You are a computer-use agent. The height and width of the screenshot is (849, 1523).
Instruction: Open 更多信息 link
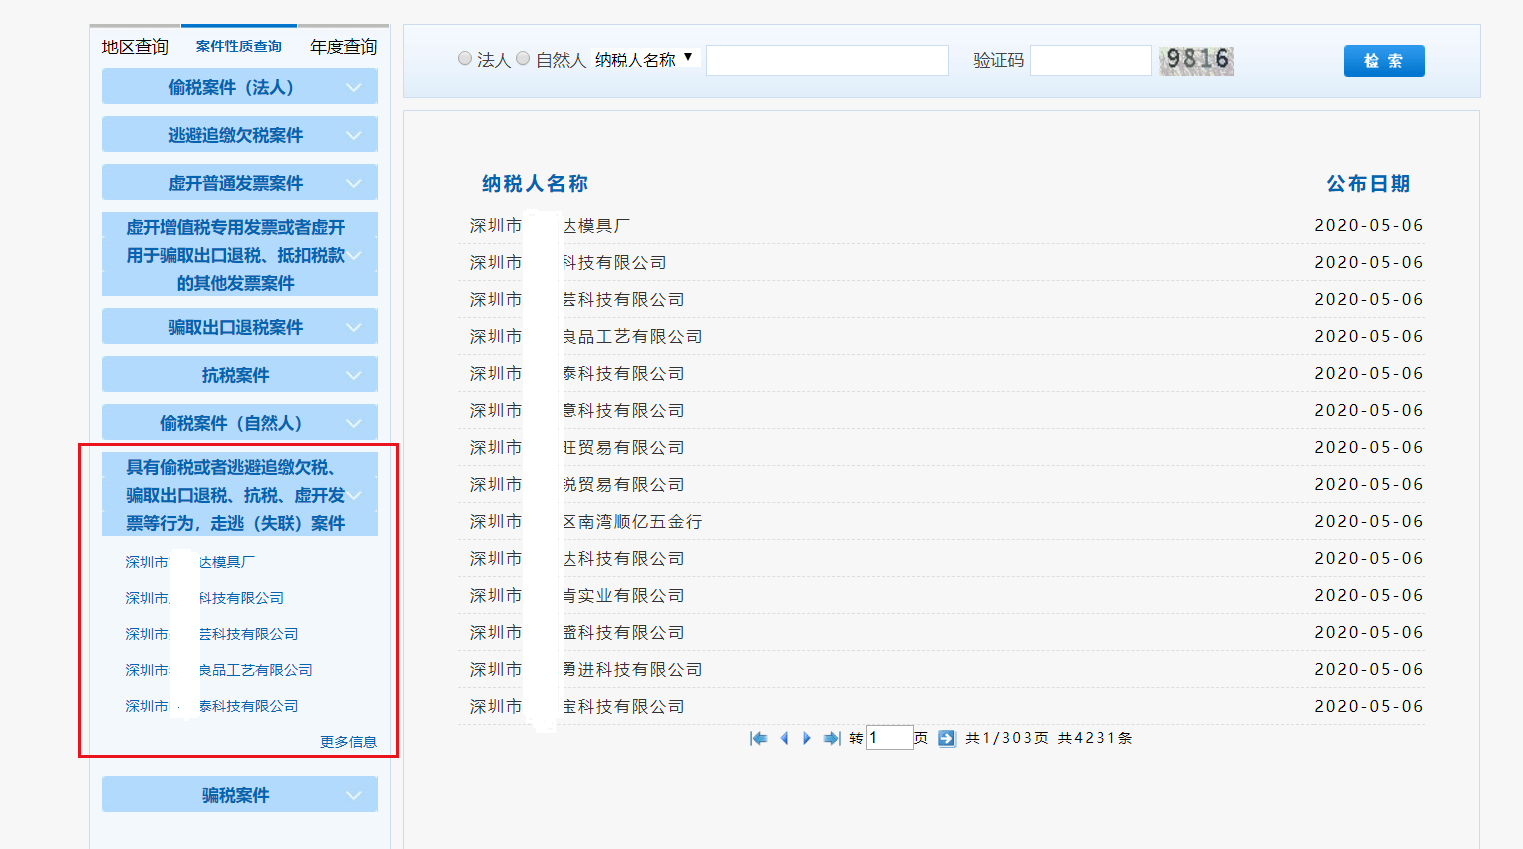pos(348,742)
